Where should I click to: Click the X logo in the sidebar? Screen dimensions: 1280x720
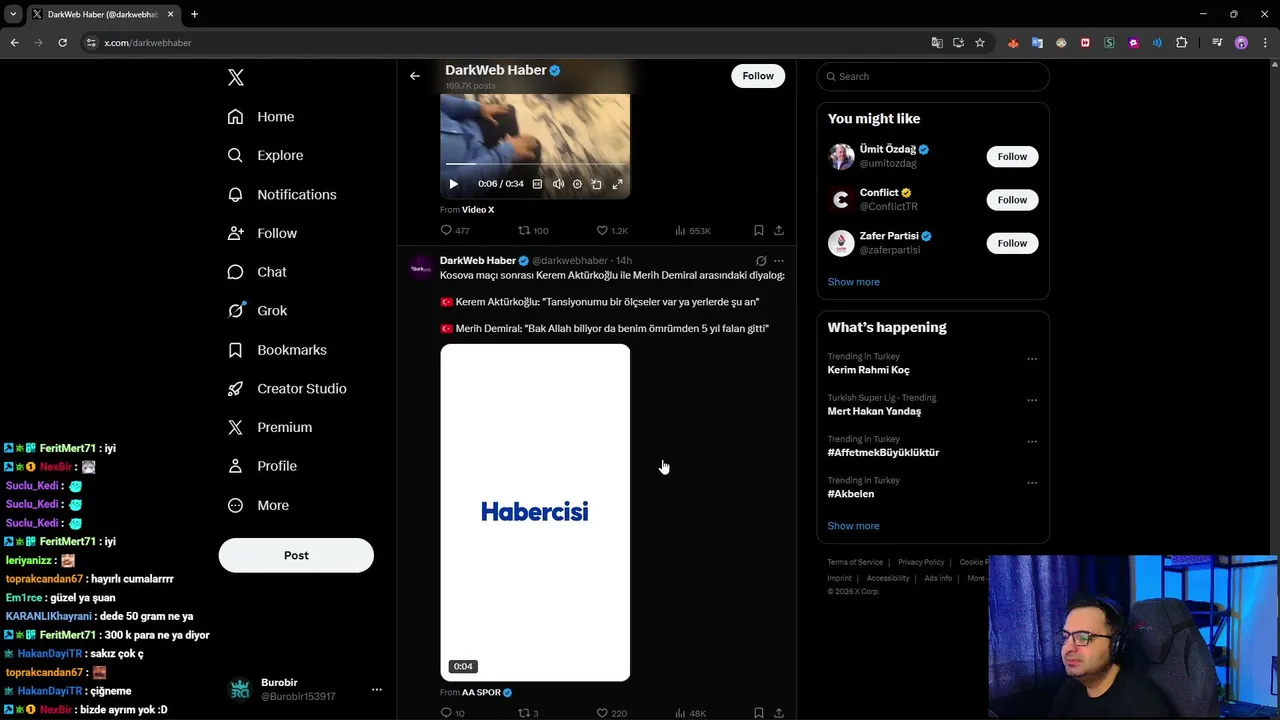(x=235, y=78)
